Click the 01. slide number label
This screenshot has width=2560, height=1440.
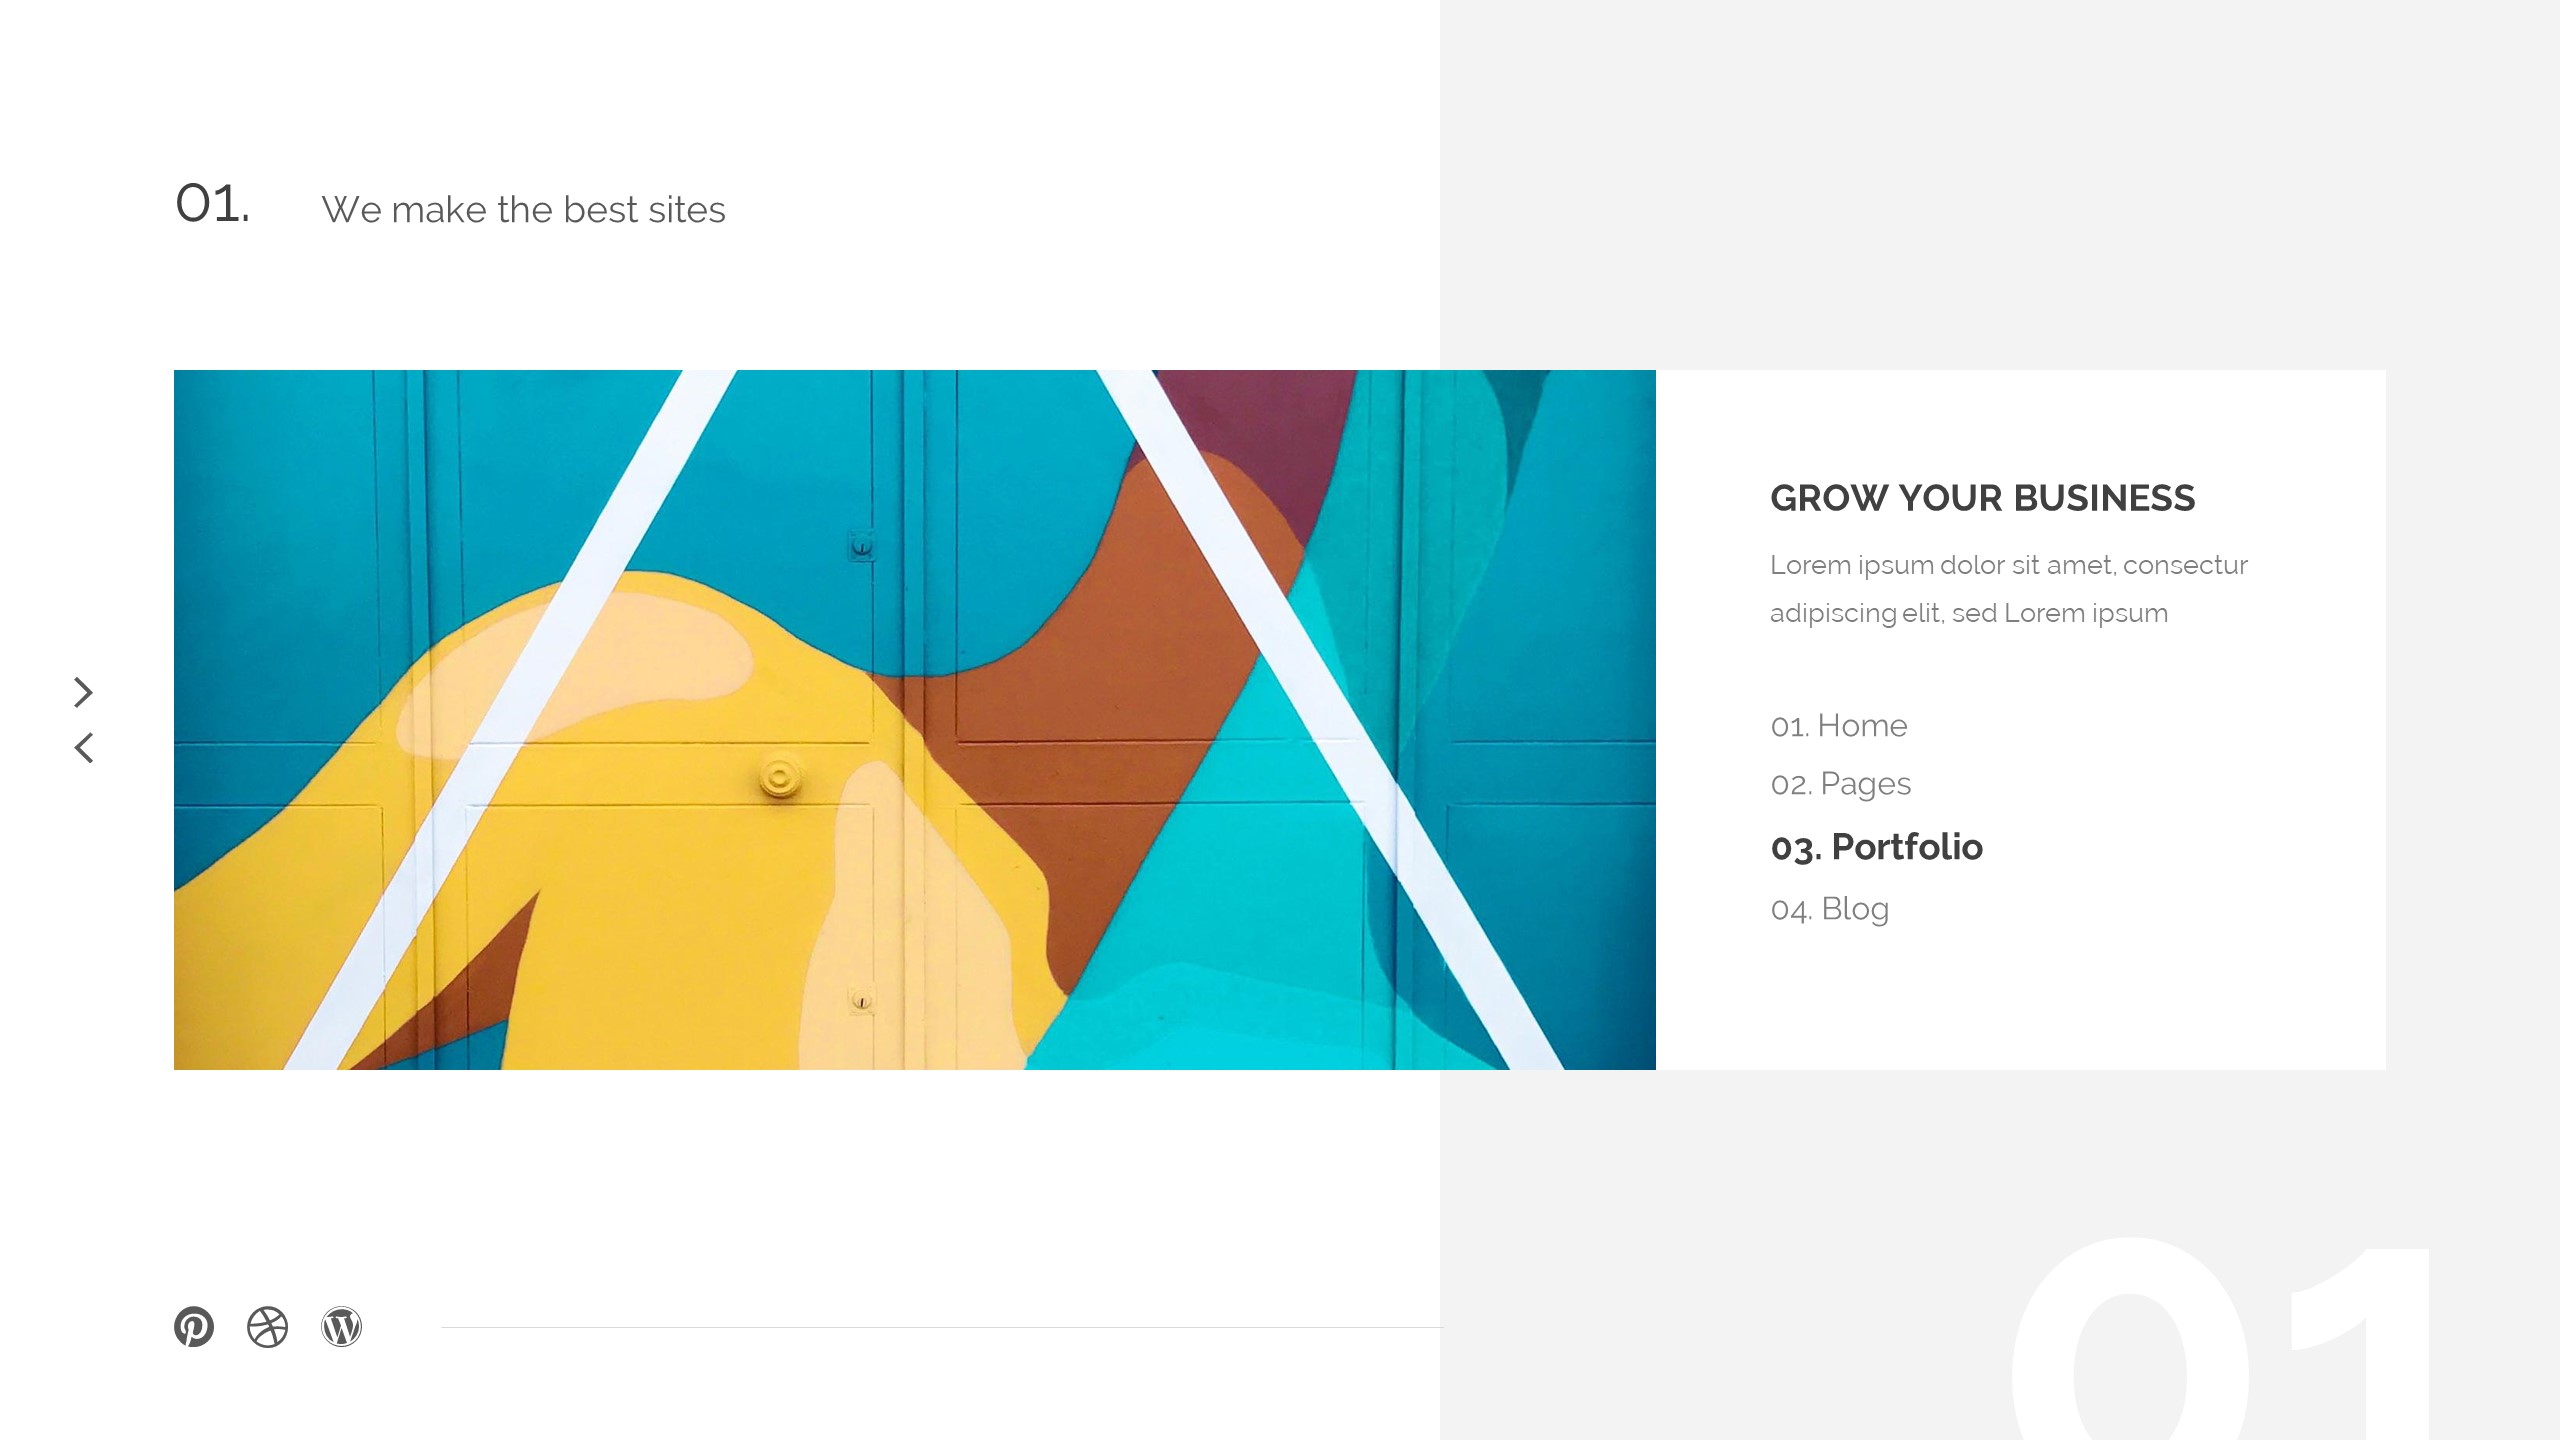click(212, 204)
